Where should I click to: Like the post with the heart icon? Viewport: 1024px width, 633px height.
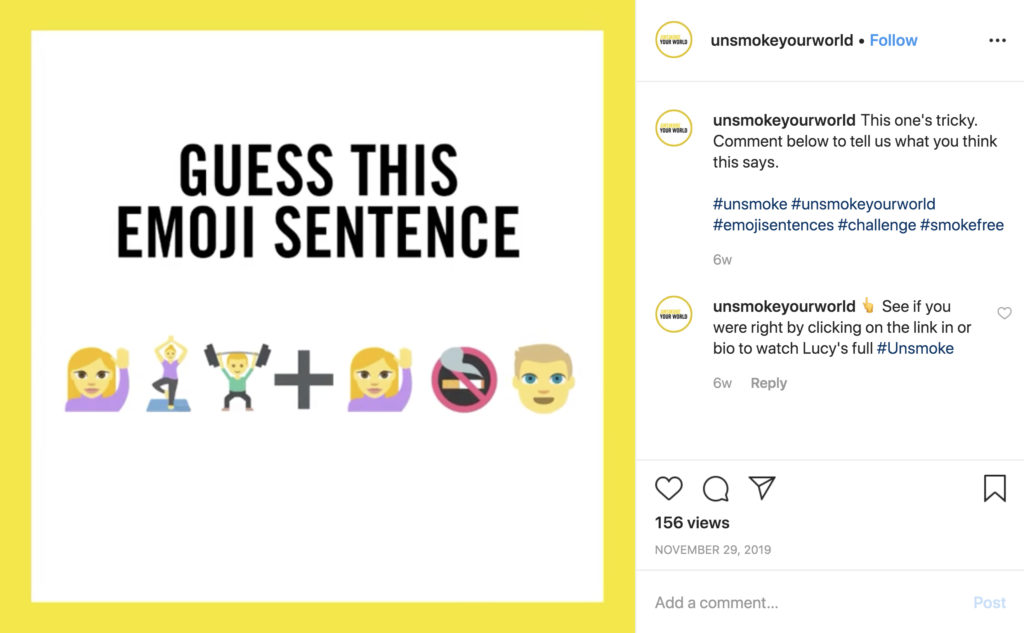point(669,489)
